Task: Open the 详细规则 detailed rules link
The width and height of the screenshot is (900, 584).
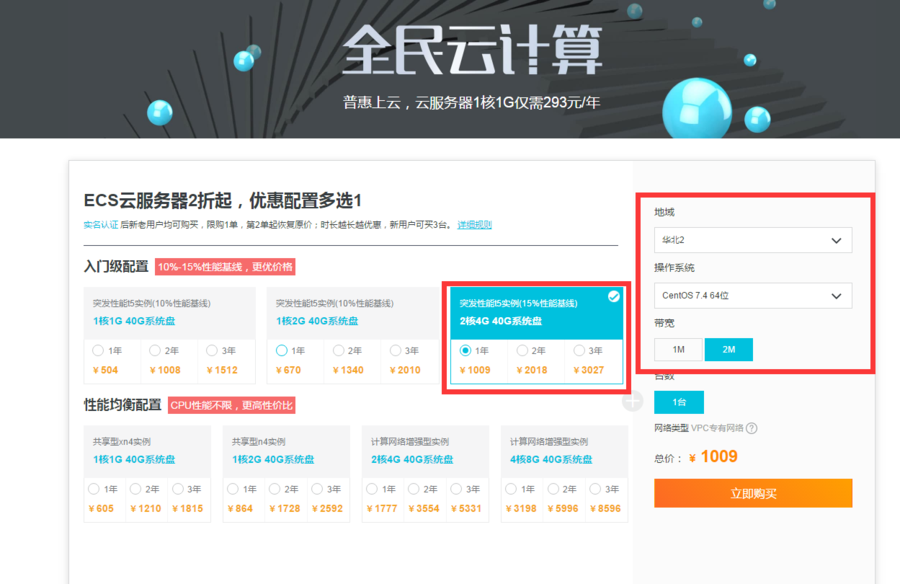Action: [x=474, y=225]
